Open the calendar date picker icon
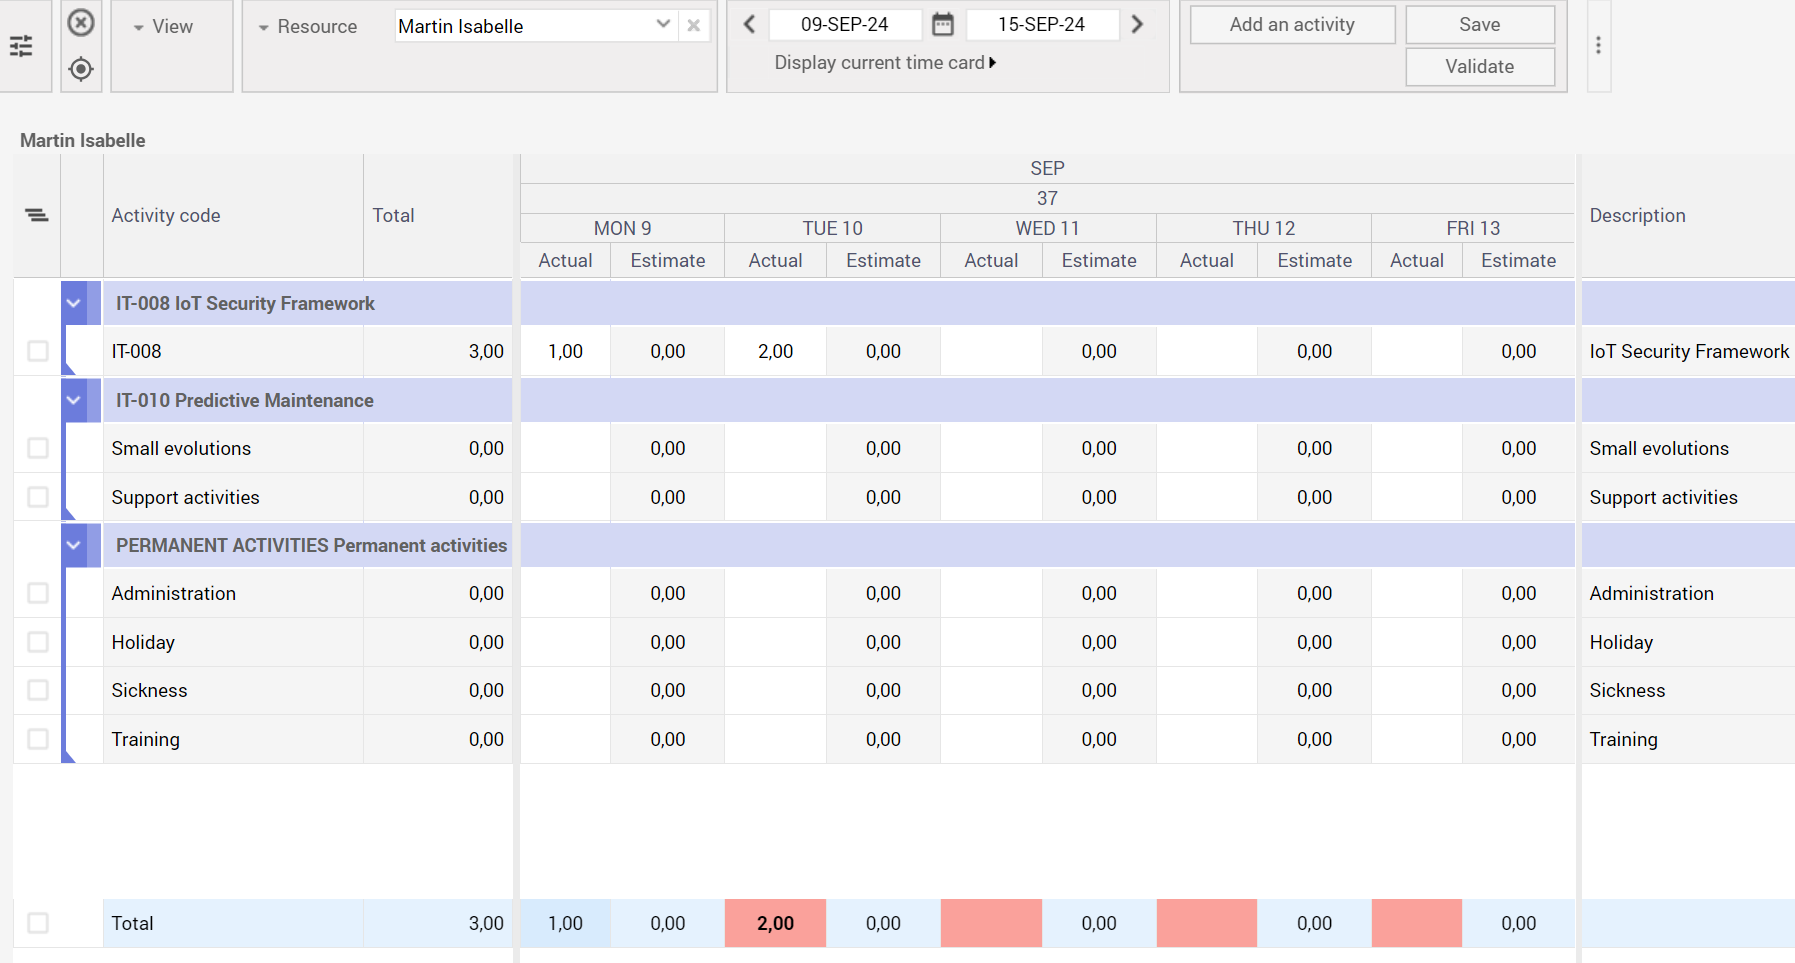The width and height of the screenshot is (1795, 963). click(941, 23)
